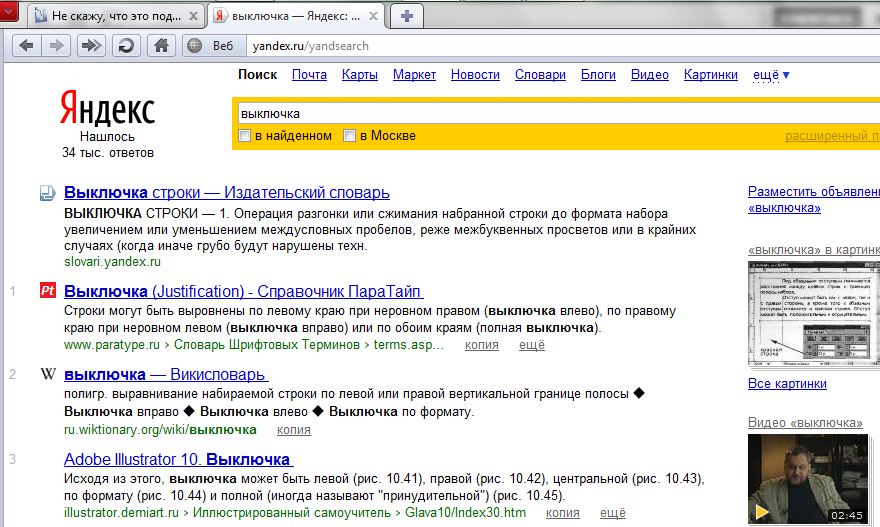Click the browser Back arrow button
The width and height of the screenshot is (880, 527).
pyautogui.click(x=26, y=45)
